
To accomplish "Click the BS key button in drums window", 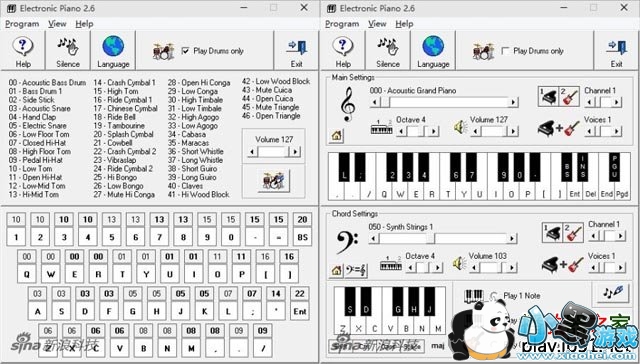I will (x=302, y=237).
